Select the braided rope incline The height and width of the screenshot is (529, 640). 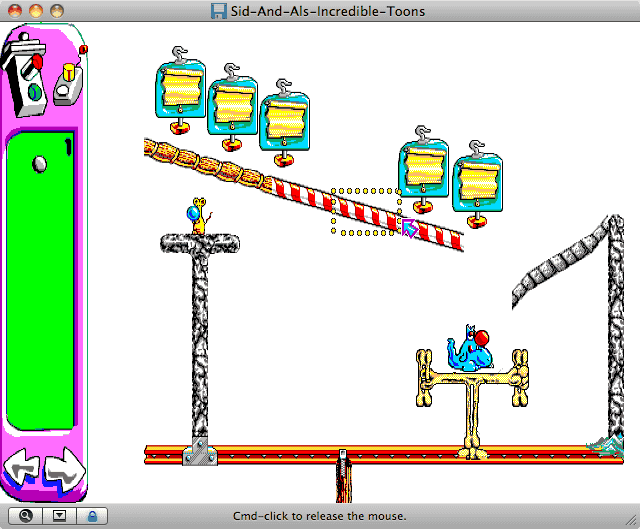208,164
